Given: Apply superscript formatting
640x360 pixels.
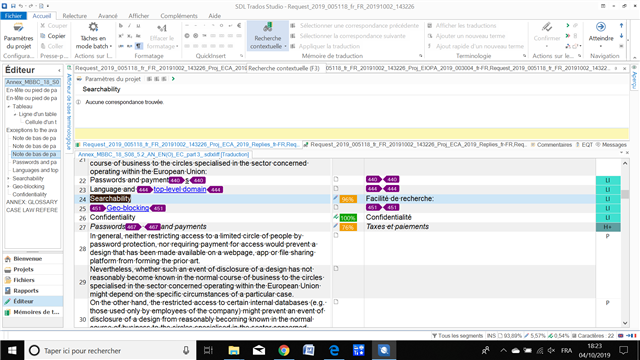Looking at the screenshot, I should (121, 36).
